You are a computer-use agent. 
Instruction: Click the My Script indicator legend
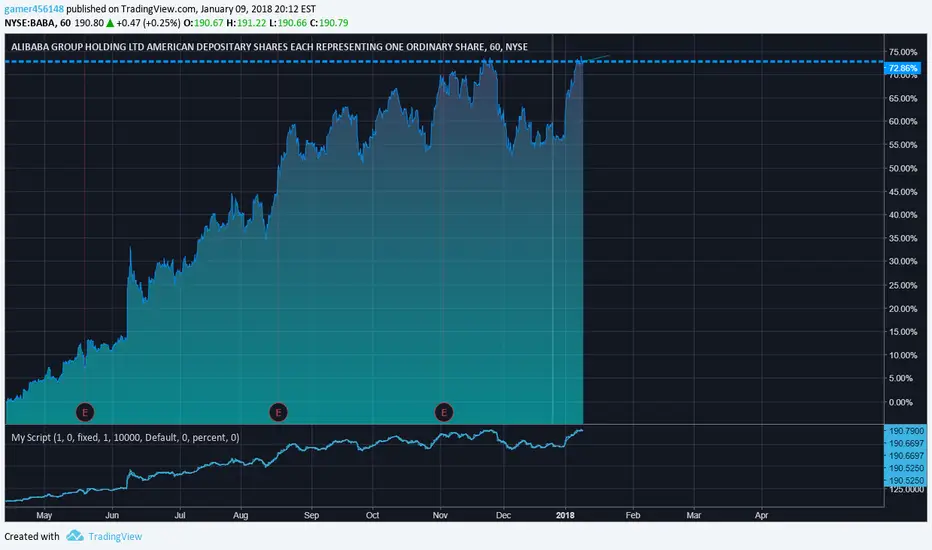125,438
